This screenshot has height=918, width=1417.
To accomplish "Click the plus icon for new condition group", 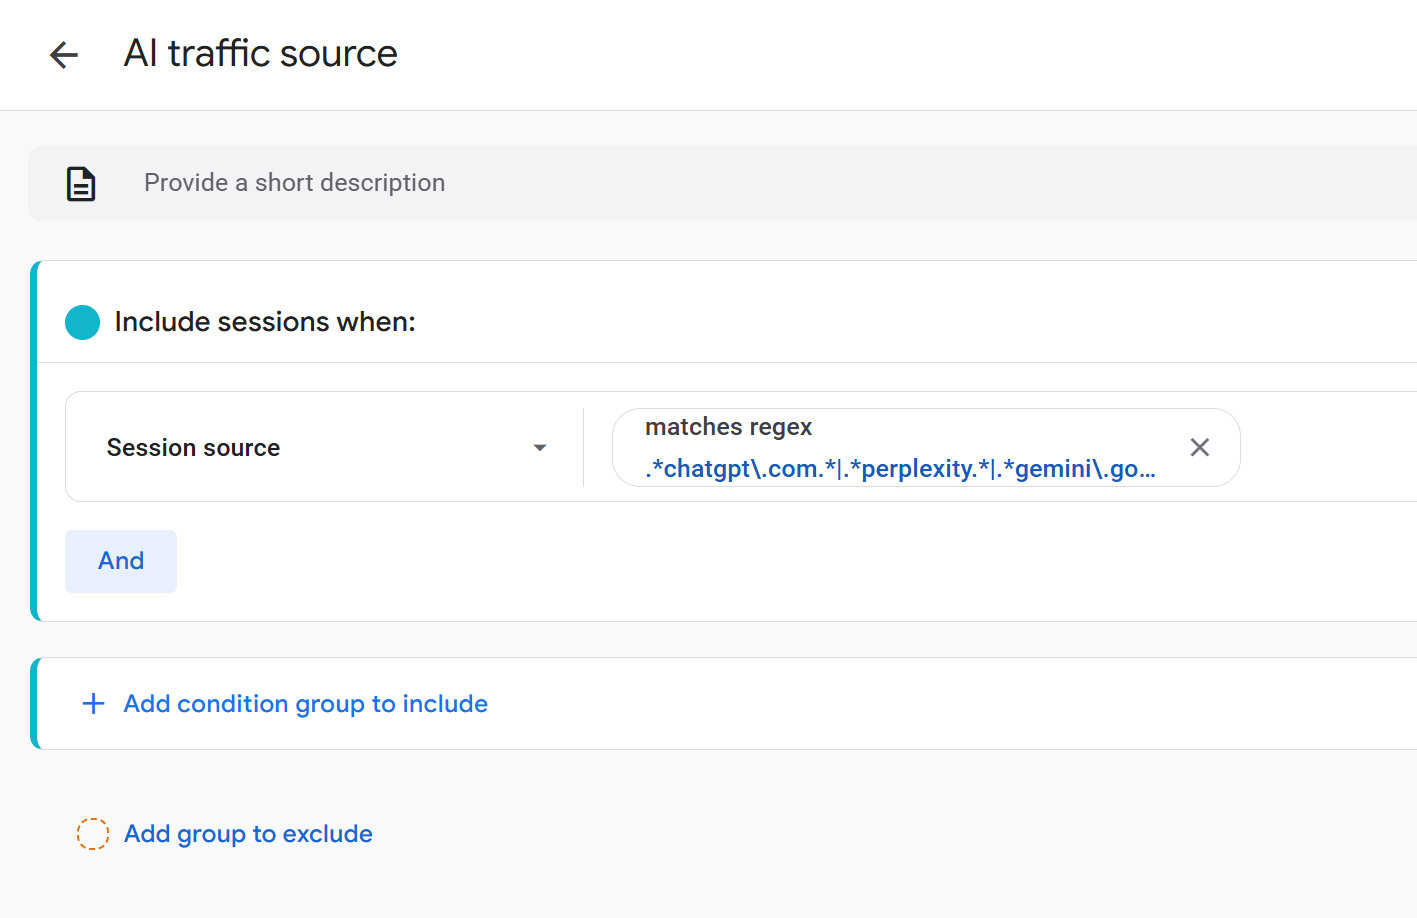I will coord(93,703).
